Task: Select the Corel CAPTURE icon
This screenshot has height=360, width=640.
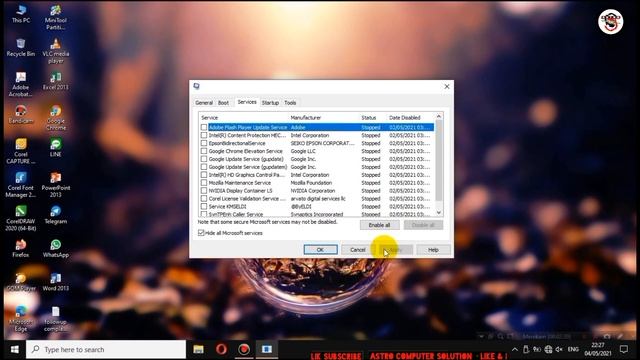Action: point(21,151)
